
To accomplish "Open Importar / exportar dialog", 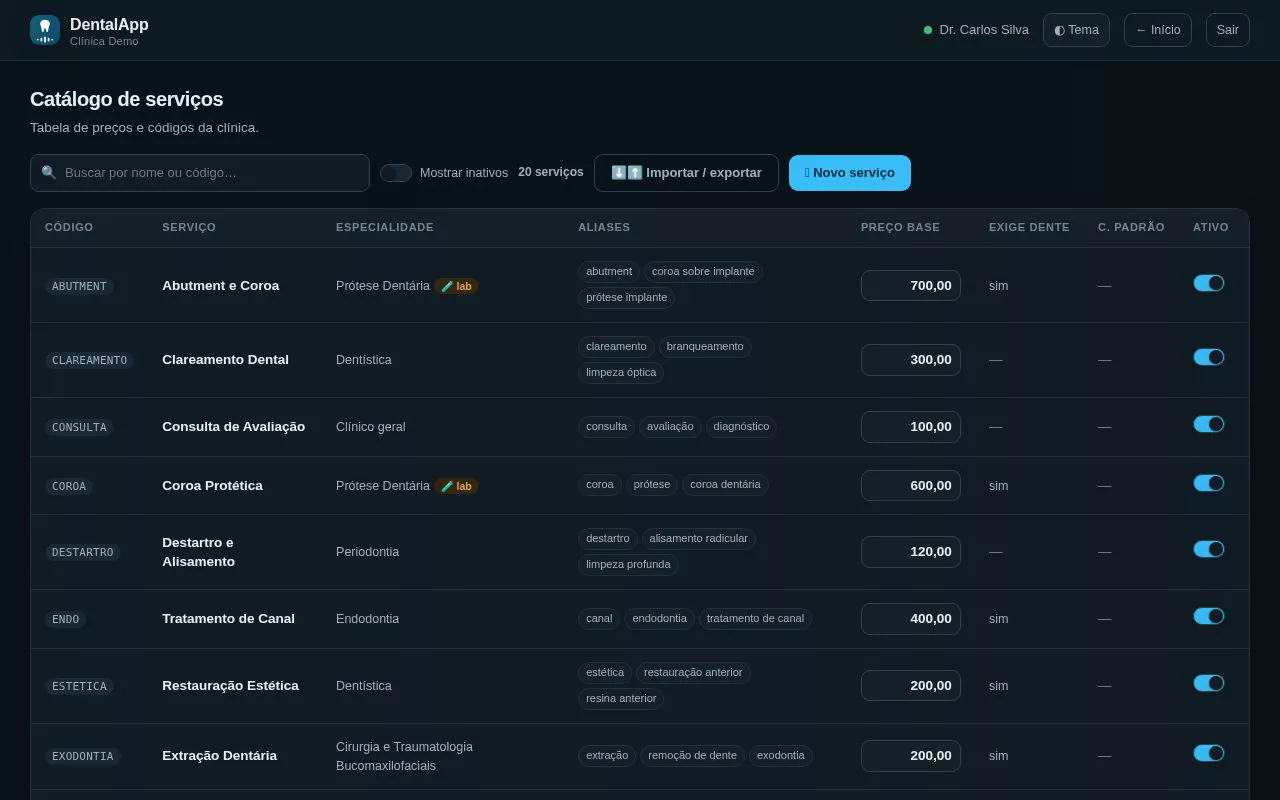I will click(686, 173).
